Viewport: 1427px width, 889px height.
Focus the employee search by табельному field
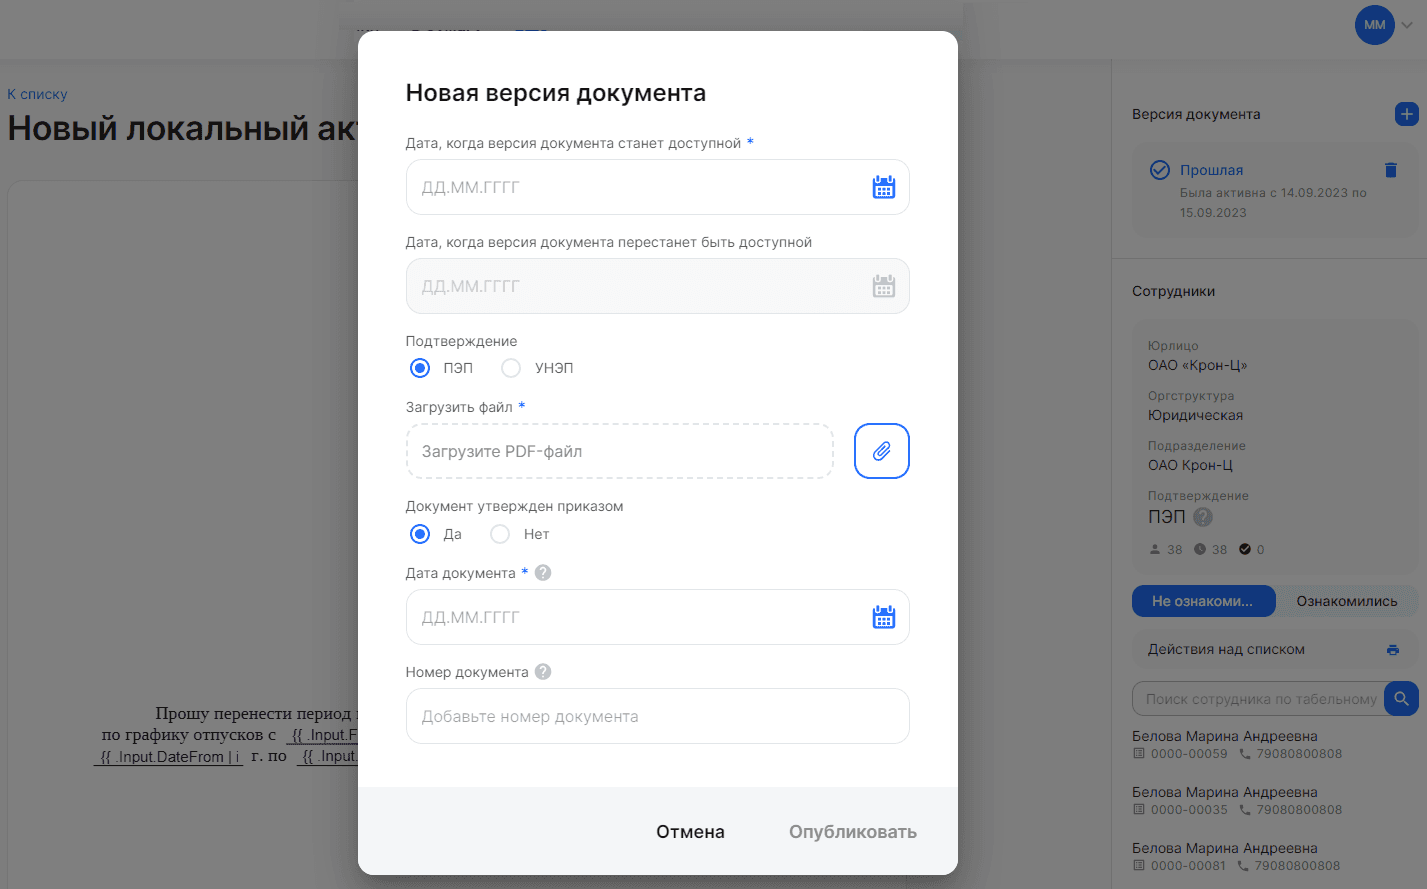point(1258,699)
